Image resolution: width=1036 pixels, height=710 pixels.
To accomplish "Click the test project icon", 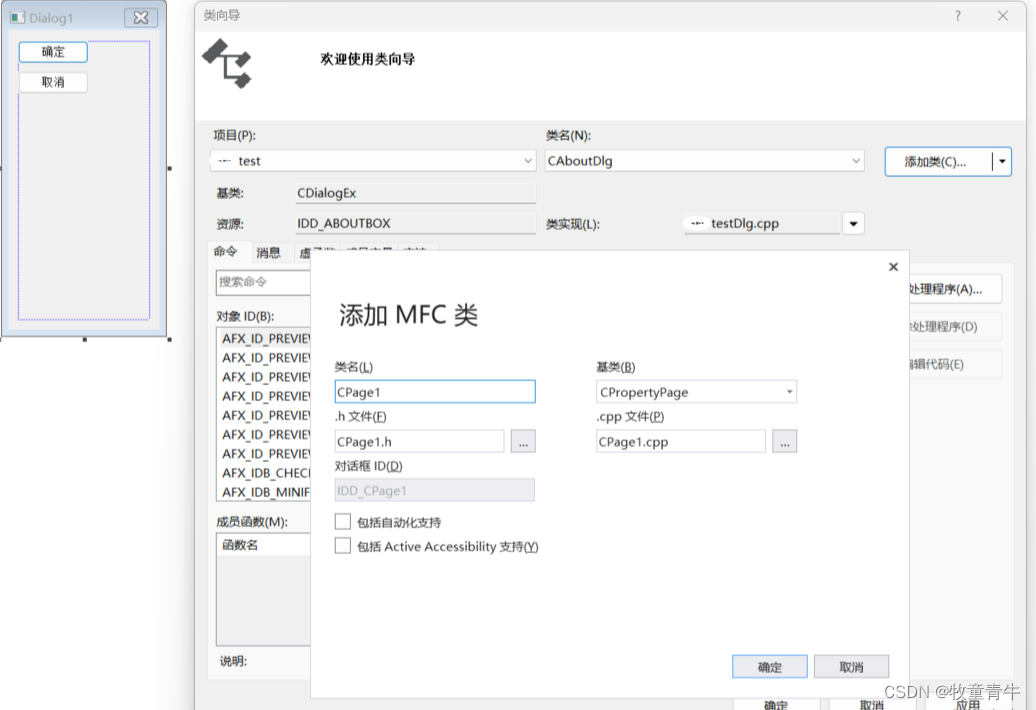I will (x=225, y=160).
